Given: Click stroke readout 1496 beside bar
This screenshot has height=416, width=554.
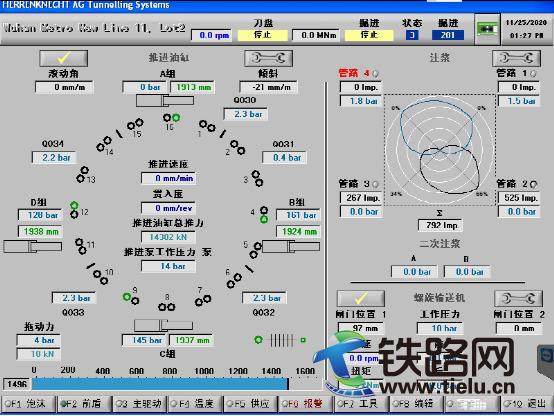Looking at the screenshot, I should click(x=16, y=384).
